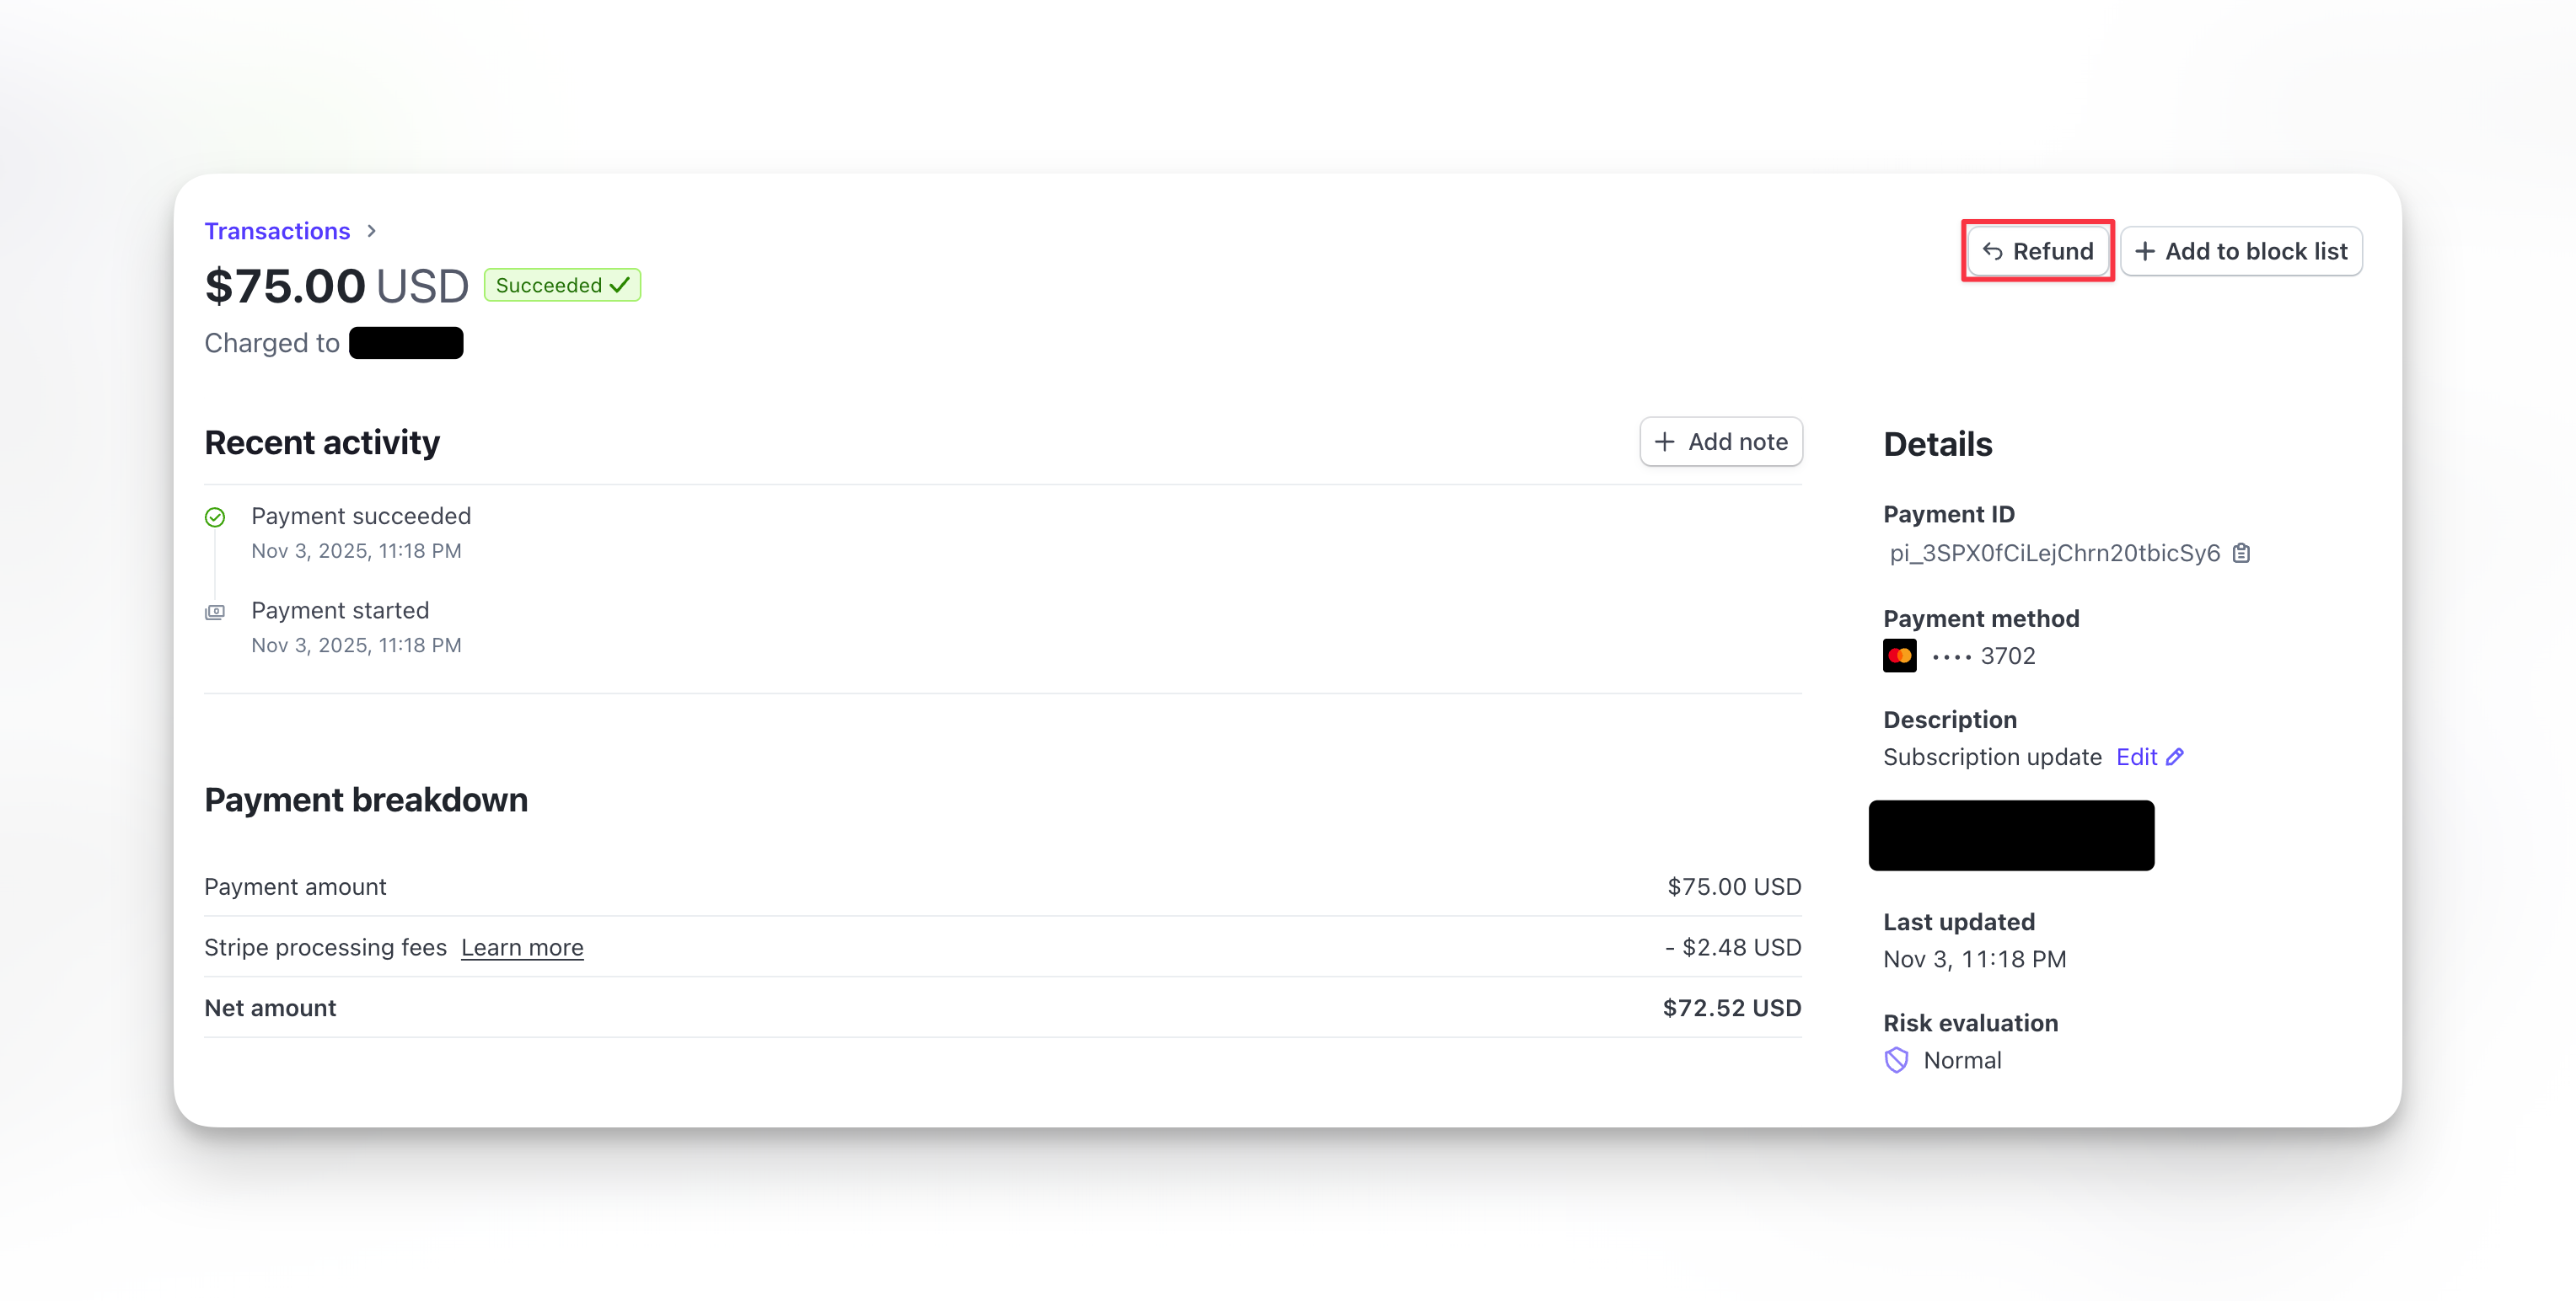The width and height of the screenshot is (2576, 1301).
Task: Click the plus icon on Add to block list
Action: [2147, 250]
